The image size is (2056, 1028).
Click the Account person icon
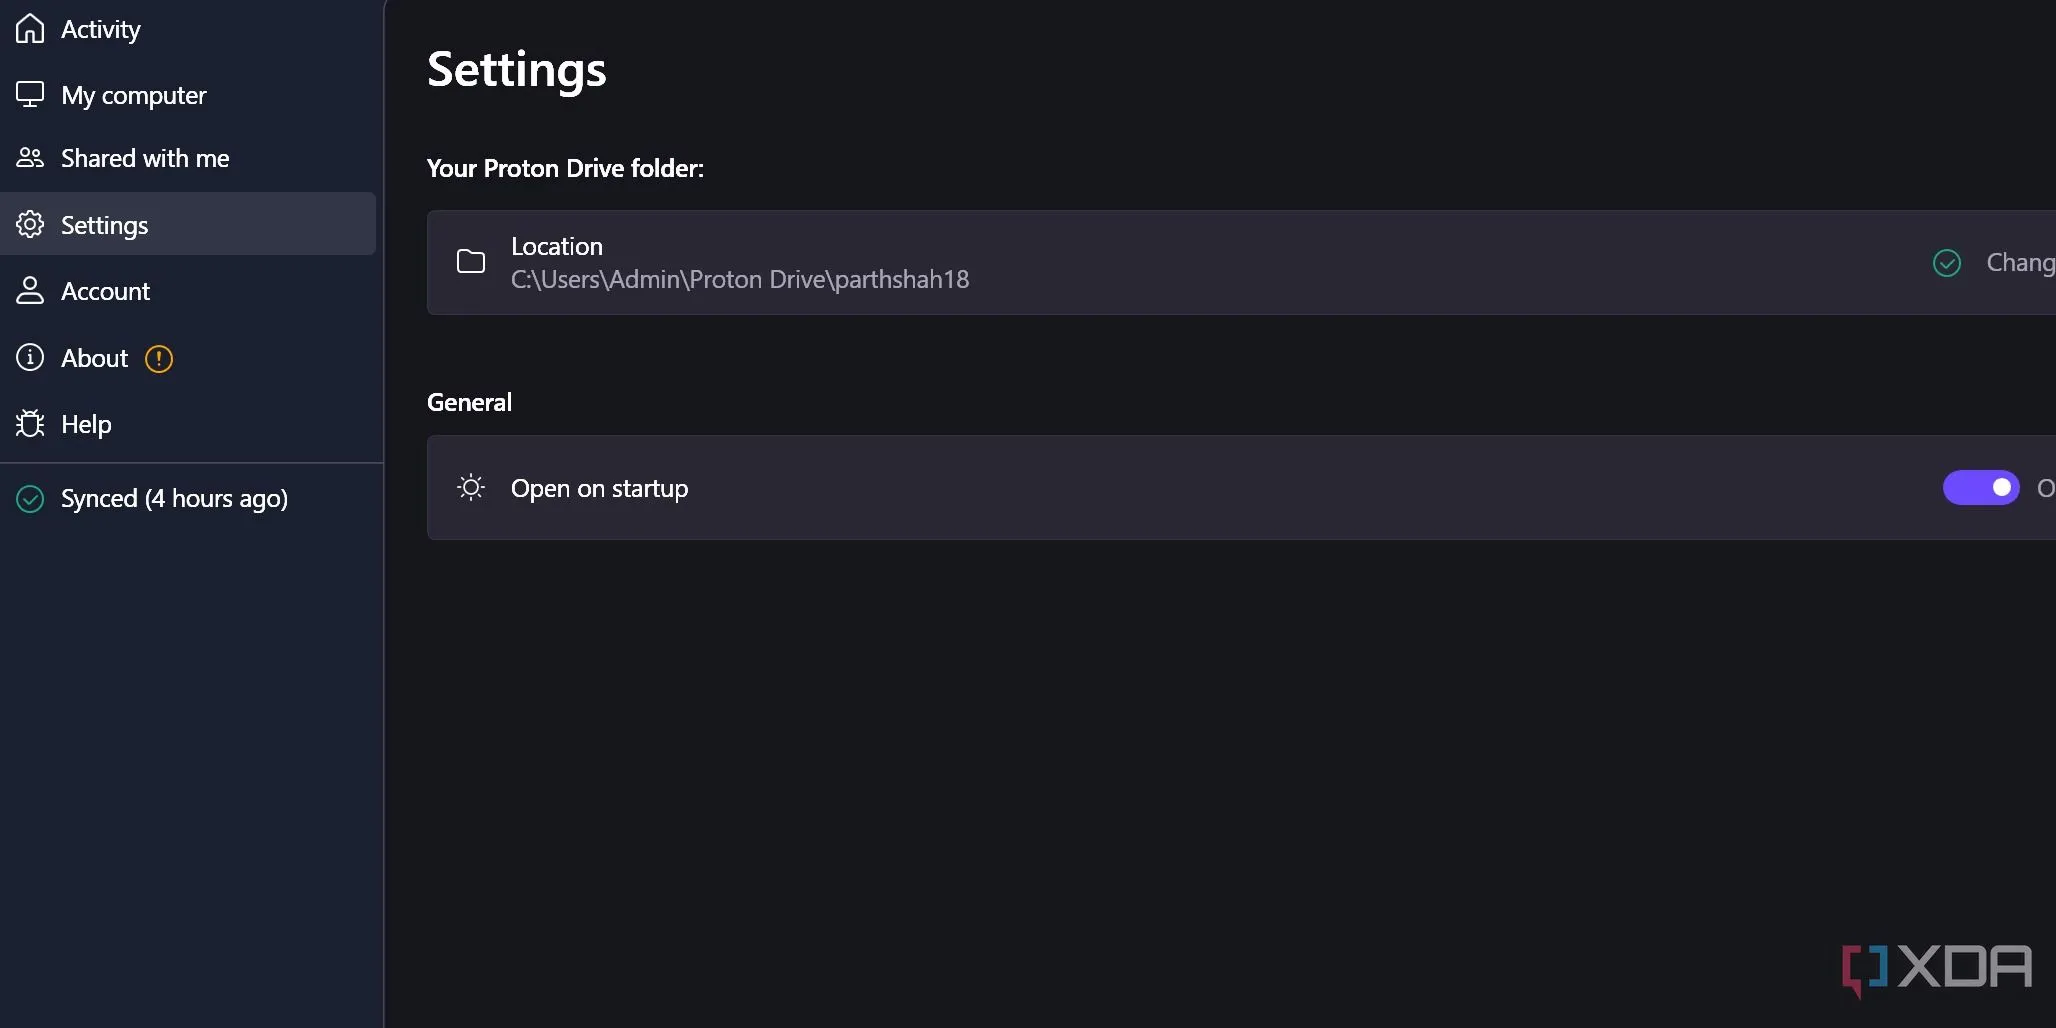click(x=30, y=291)
